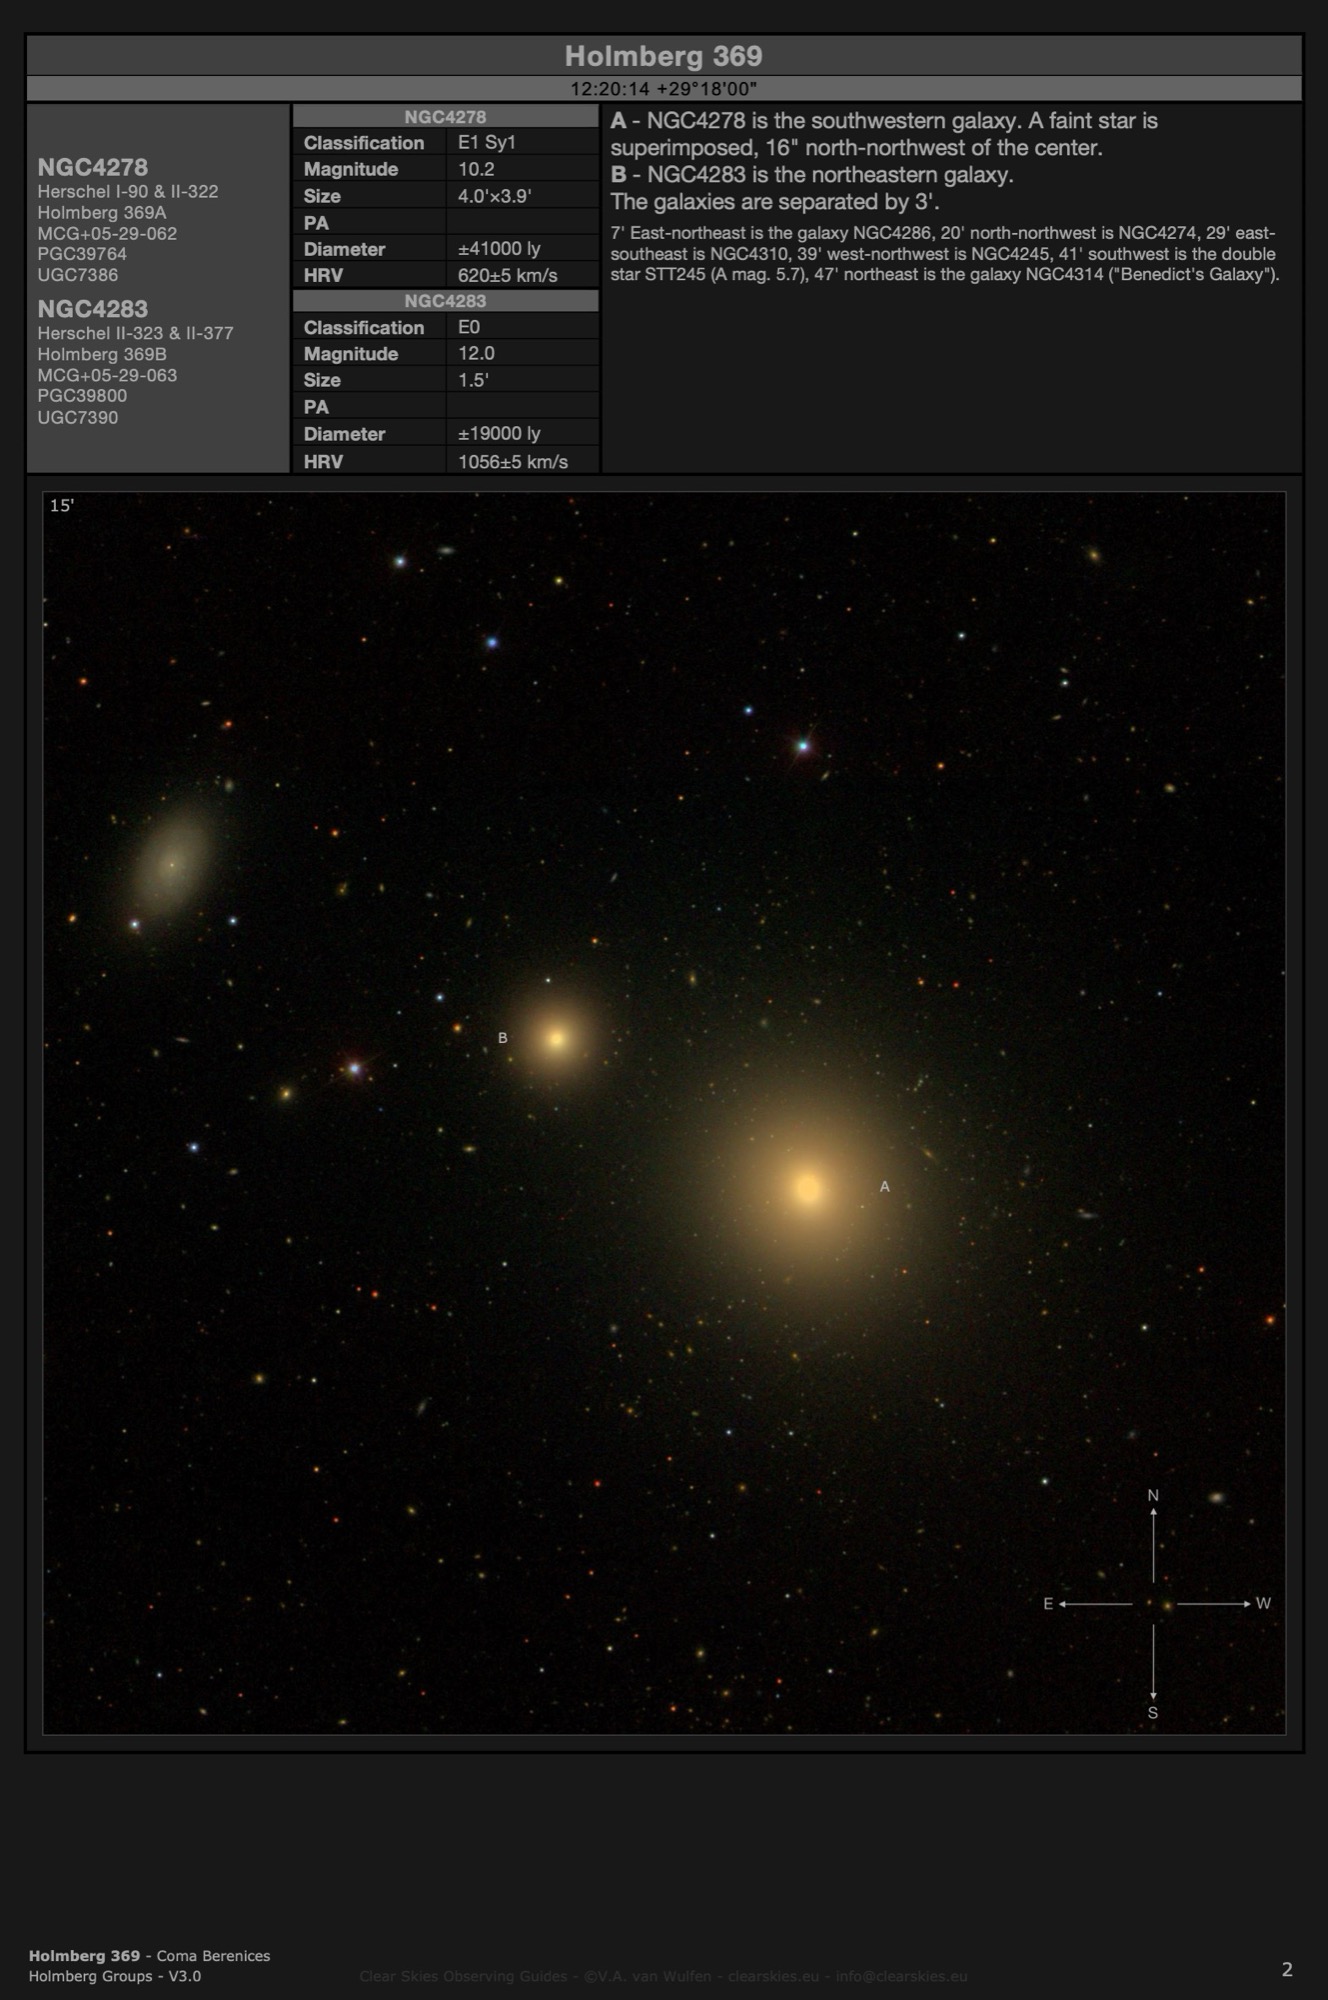This screenshot has width=1328, height=2000.
Task: Click the text "The galaxies are separated by 3'."
Action: [775, 202]
